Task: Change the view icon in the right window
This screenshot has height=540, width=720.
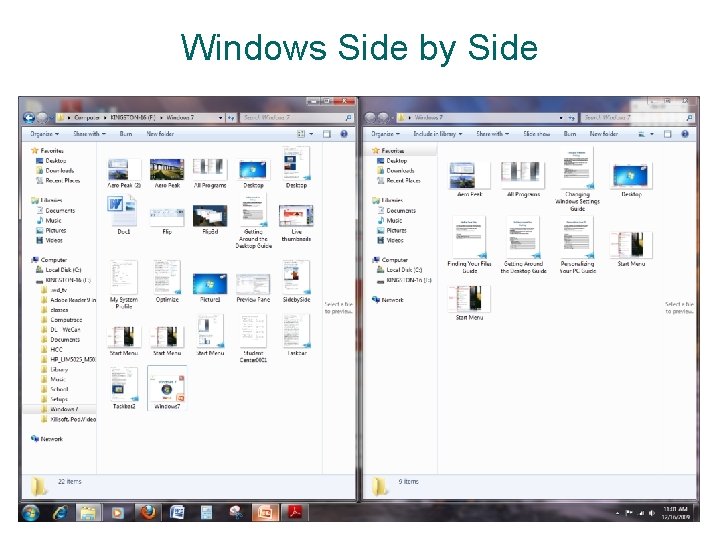Action: click(641, 134)
